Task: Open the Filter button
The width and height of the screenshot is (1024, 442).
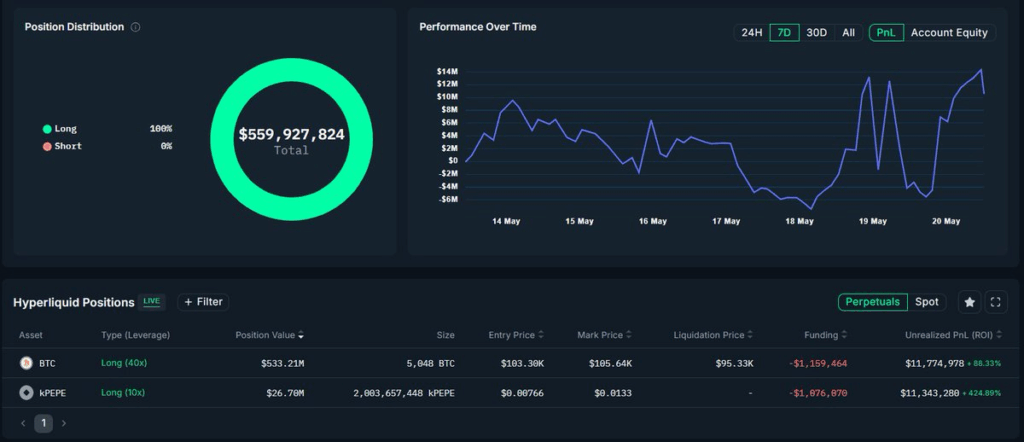Action: point(203,302)
